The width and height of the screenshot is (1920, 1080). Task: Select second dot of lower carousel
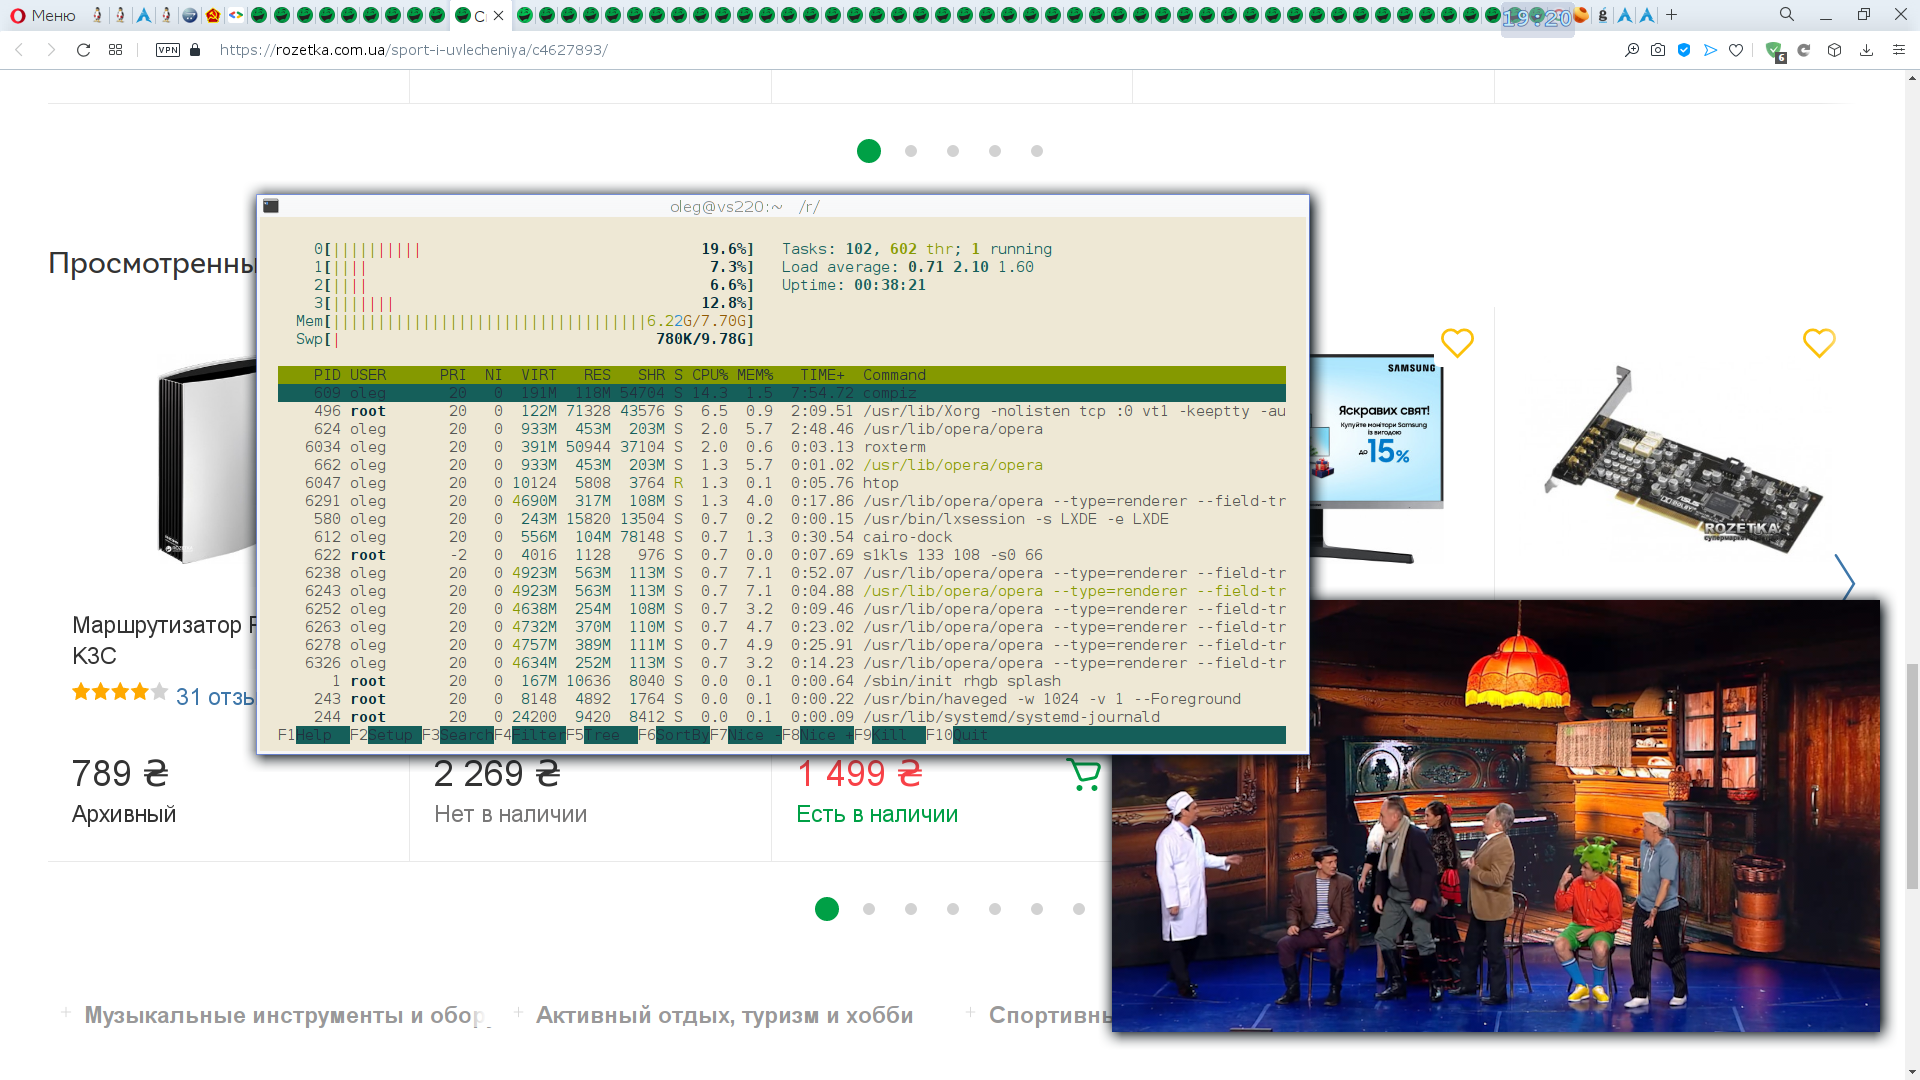[869, 909]
